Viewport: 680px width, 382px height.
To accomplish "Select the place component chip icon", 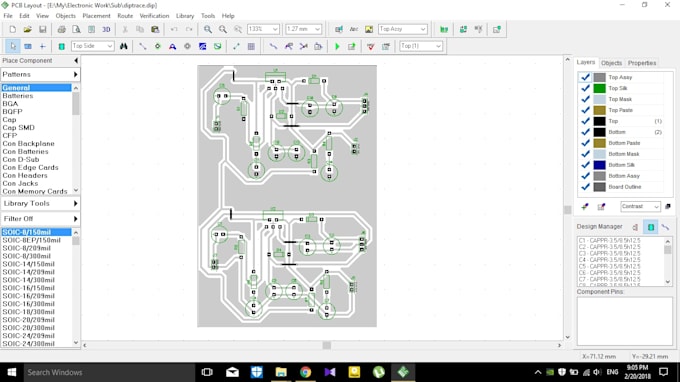I will pyautogui.click(x=62, y=46).
